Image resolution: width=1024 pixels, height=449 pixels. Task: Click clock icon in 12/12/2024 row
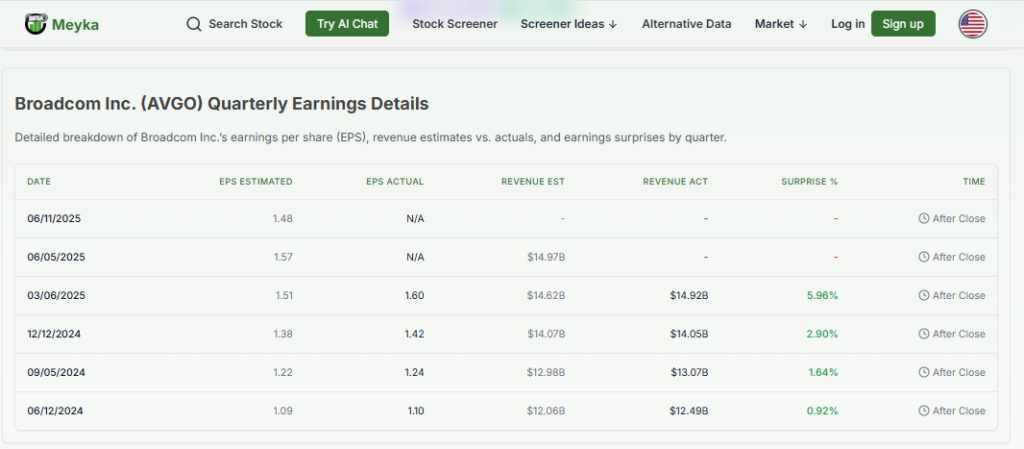[x=923, y=334]
